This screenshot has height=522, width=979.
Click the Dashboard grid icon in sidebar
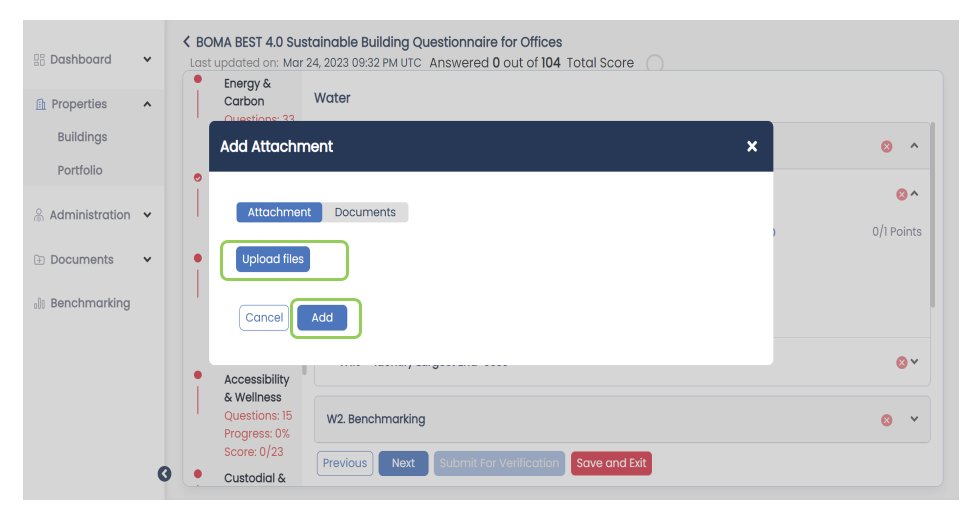pyautogui.click(x=39, y=60)
